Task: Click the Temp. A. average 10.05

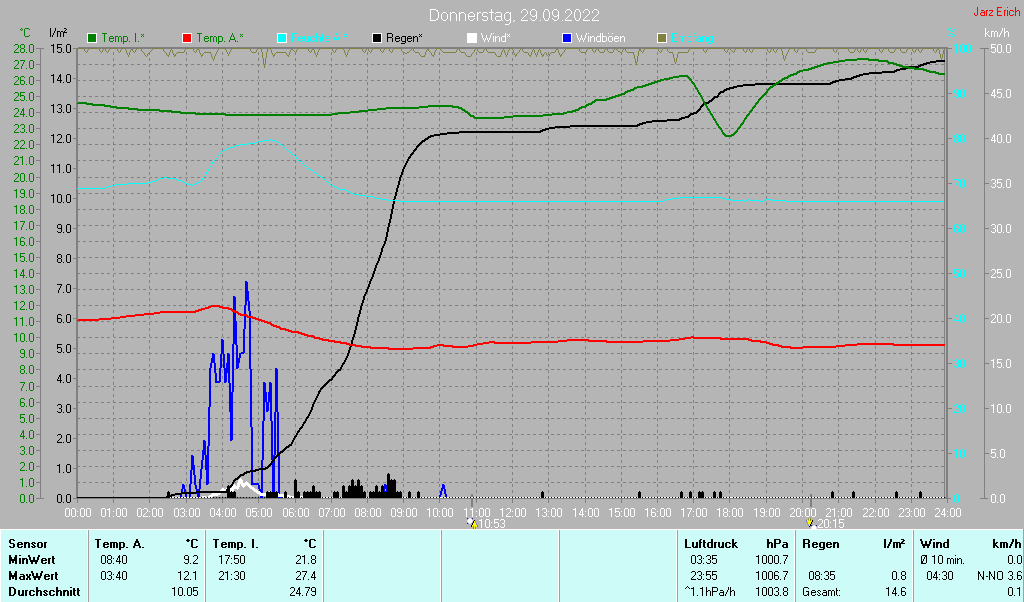Action: click(185, 592)
